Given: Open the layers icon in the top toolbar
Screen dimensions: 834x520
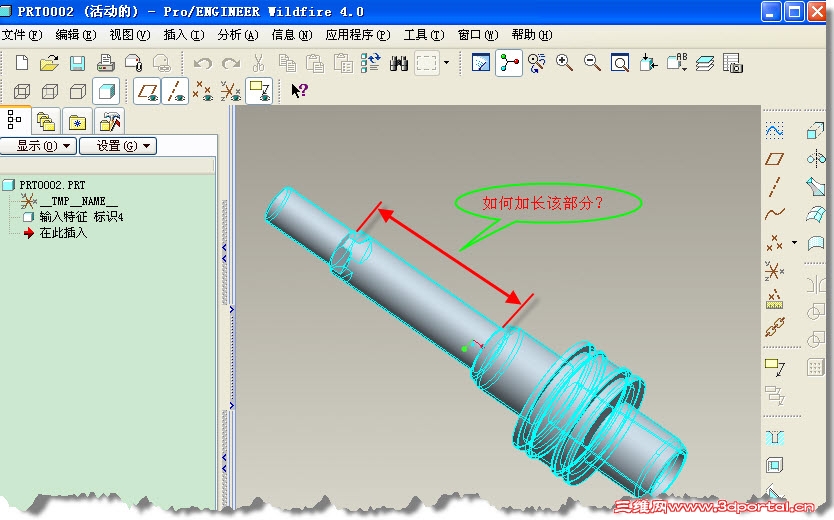Looking at the screenshot, I should pyautogui.click(x=705, y=63).
